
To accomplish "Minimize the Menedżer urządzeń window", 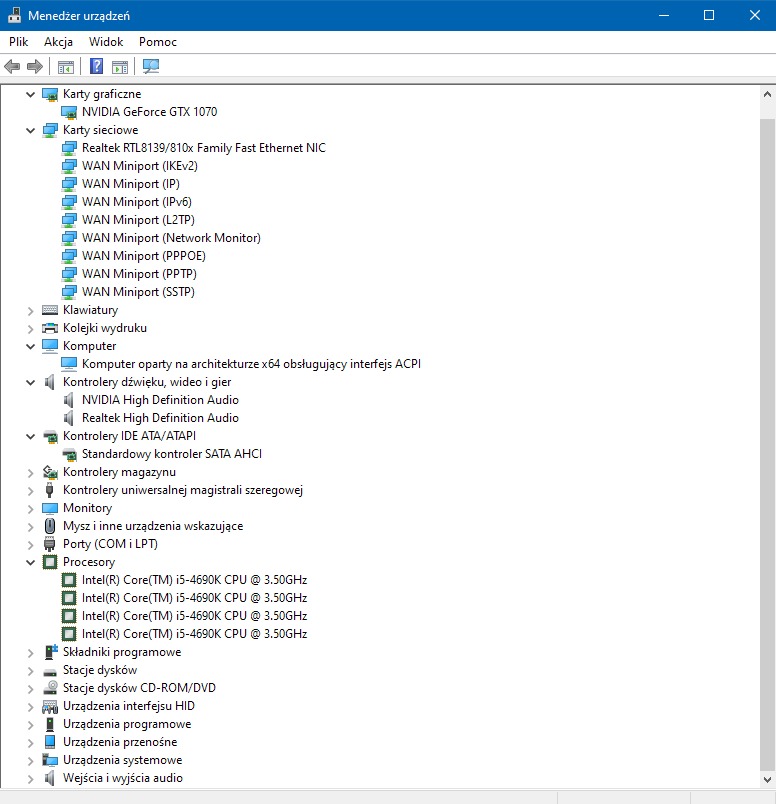I will (x=664, y=15).
